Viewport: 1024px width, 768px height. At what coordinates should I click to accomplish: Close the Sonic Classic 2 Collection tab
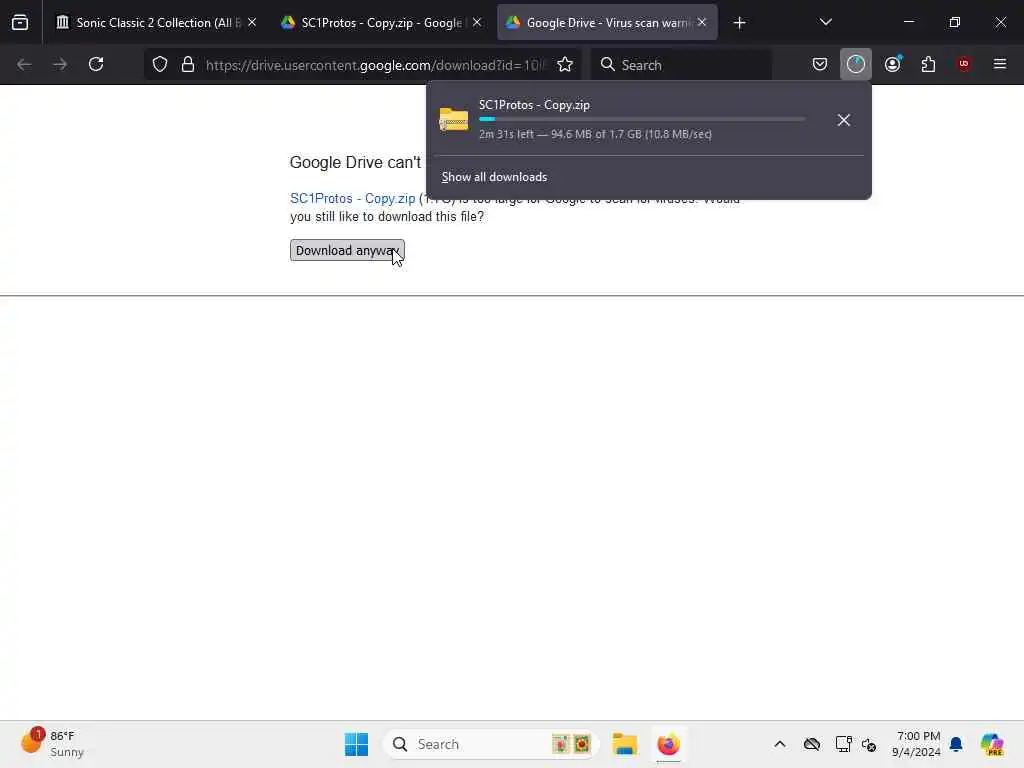click(252, 22)
